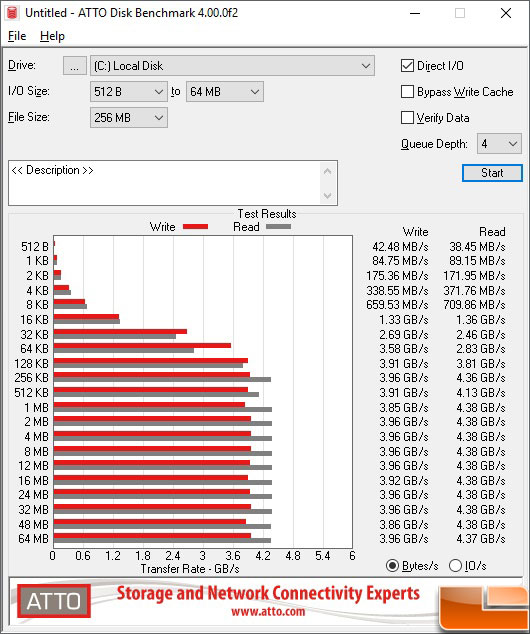
Task: Click the ATTO logo in the banner
Action: point(54,601)
